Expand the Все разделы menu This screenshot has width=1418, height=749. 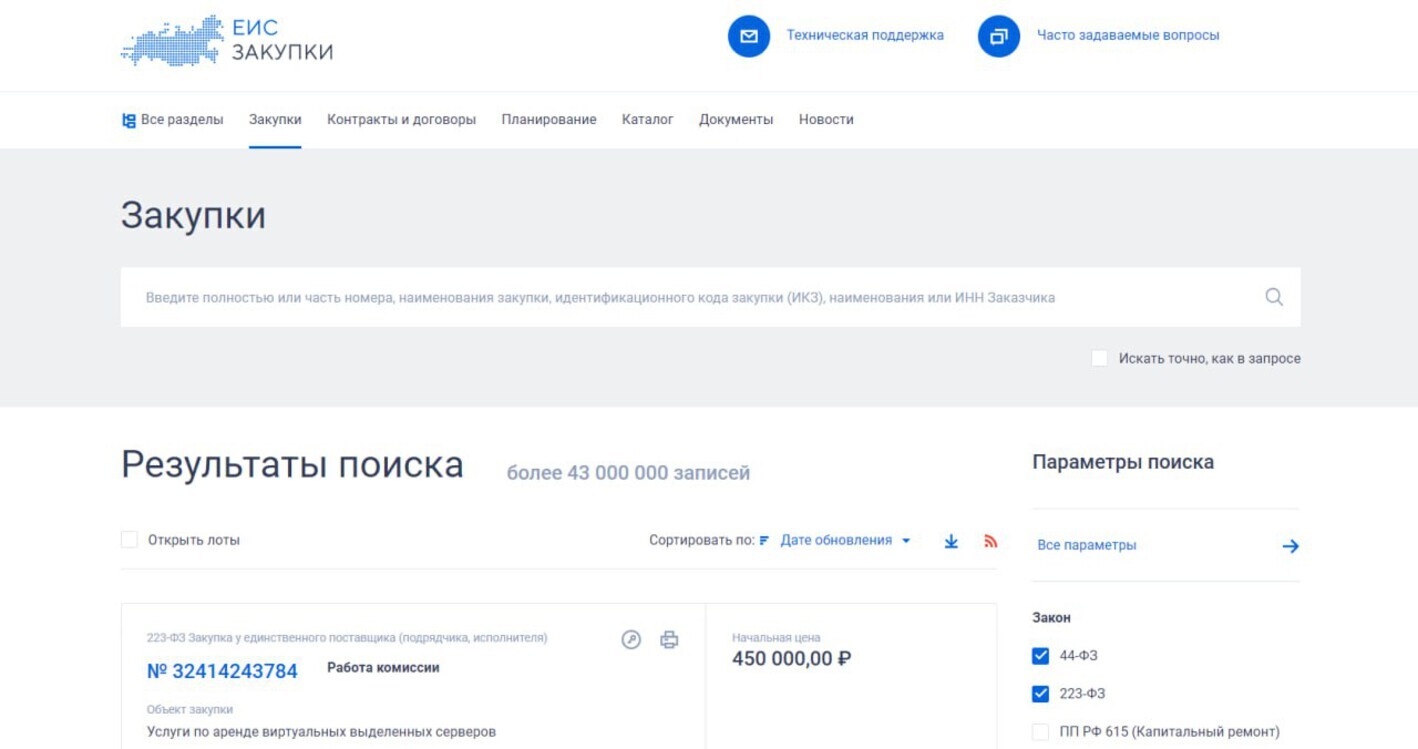coord(172,119)
